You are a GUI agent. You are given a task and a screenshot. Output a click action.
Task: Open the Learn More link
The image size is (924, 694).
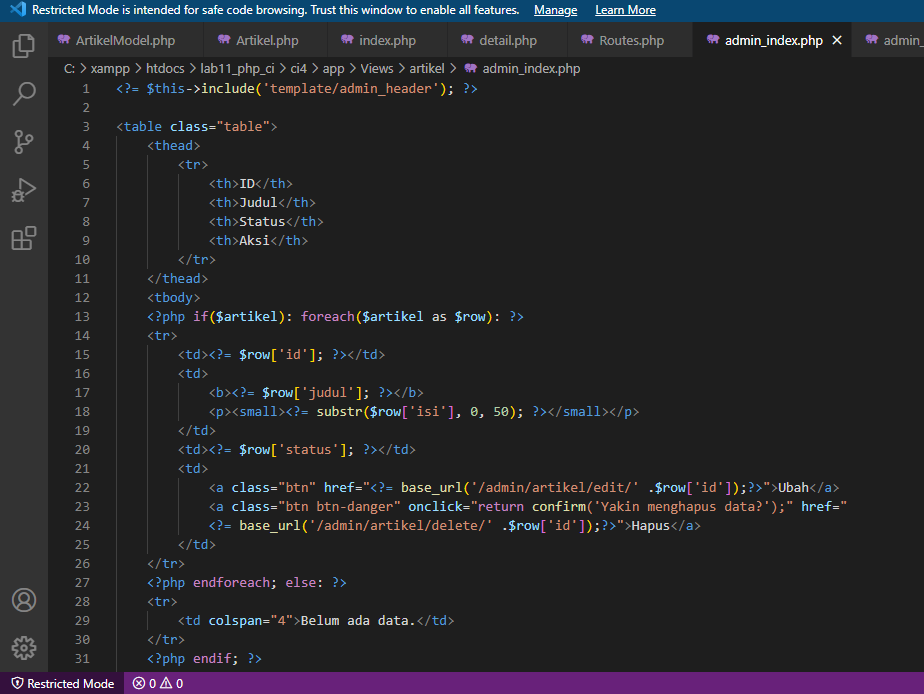click(625, 9)
